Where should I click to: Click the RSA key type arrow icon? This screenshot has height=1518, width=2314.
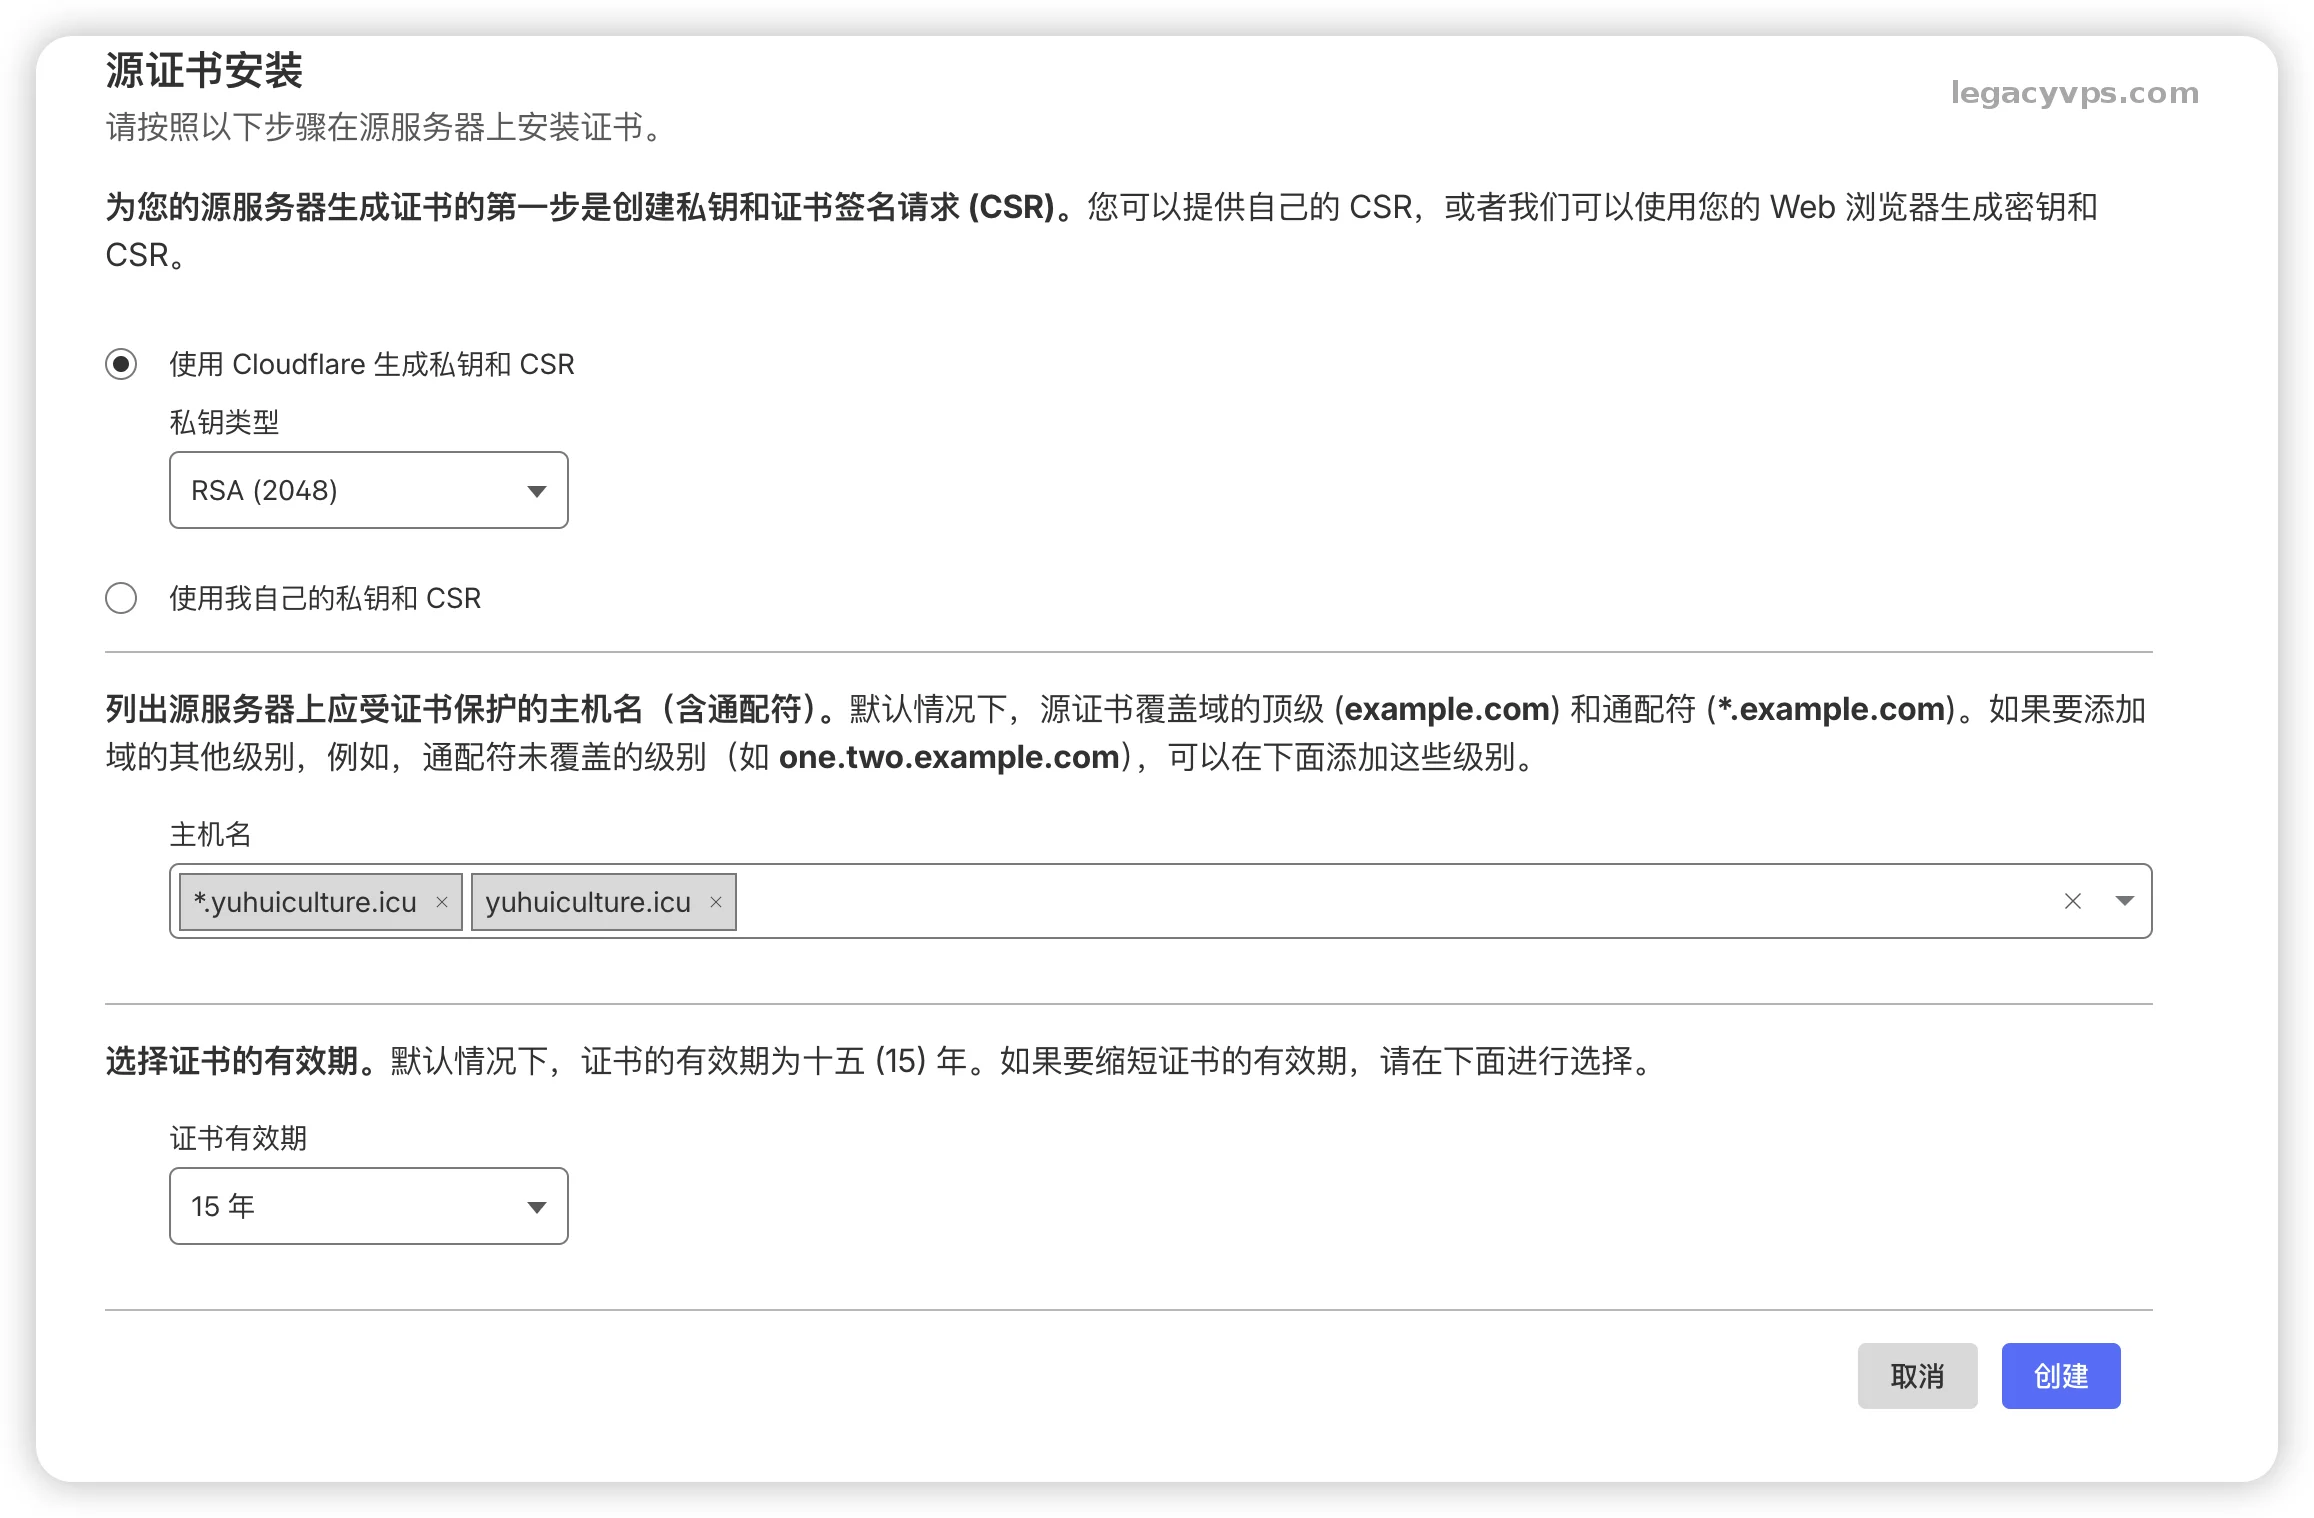point(537,491)
